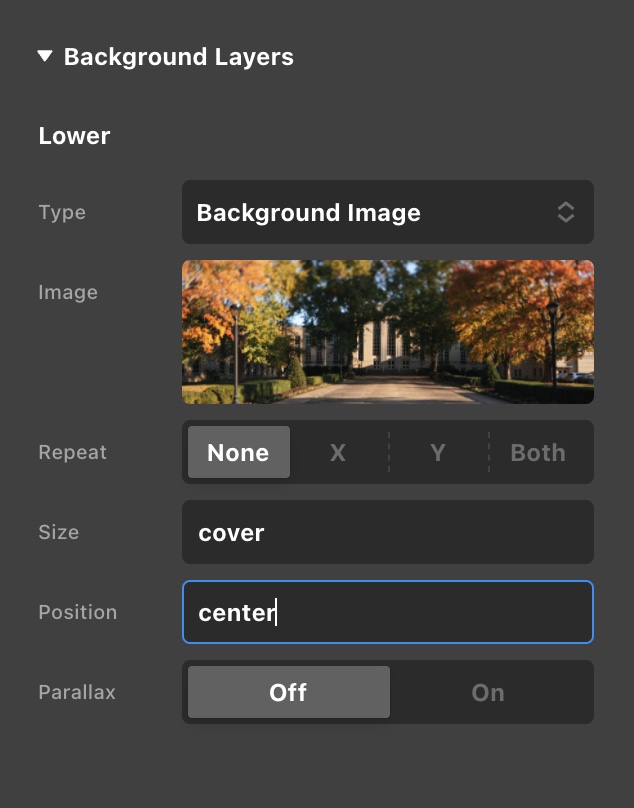Image resolution: width=634 pixels, height=808 pixels.
Task: Click the up-down chevron icon in Type
Action: point(565,212)
